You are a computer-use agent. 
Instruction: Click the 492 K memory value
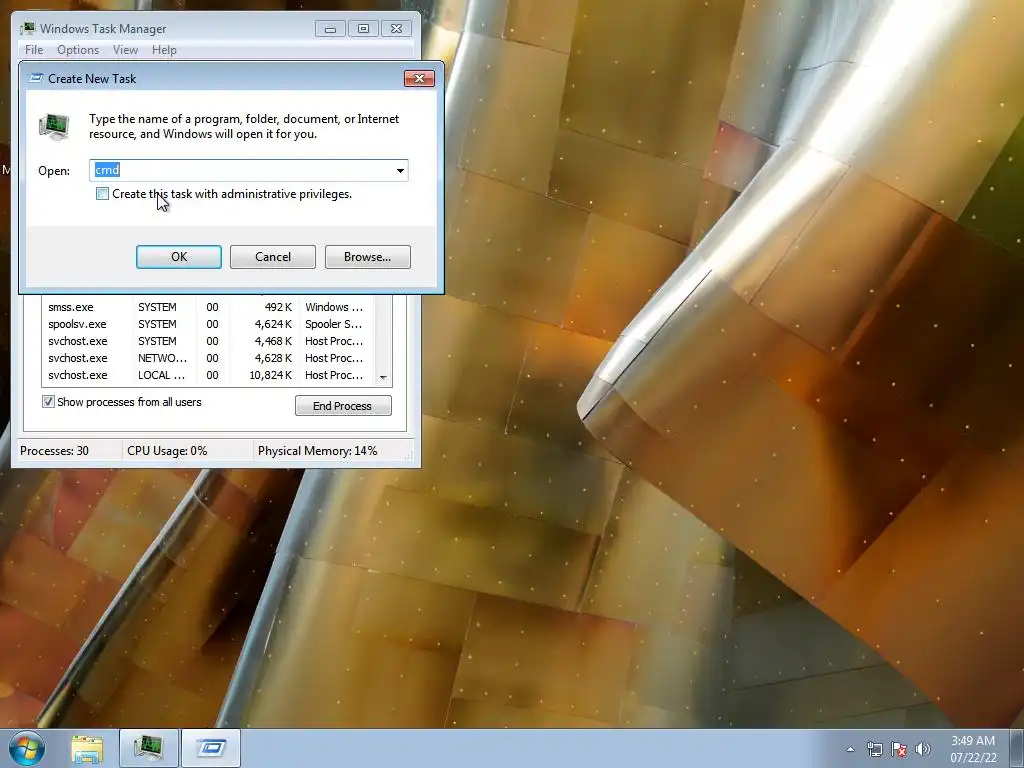pos(278,307)
